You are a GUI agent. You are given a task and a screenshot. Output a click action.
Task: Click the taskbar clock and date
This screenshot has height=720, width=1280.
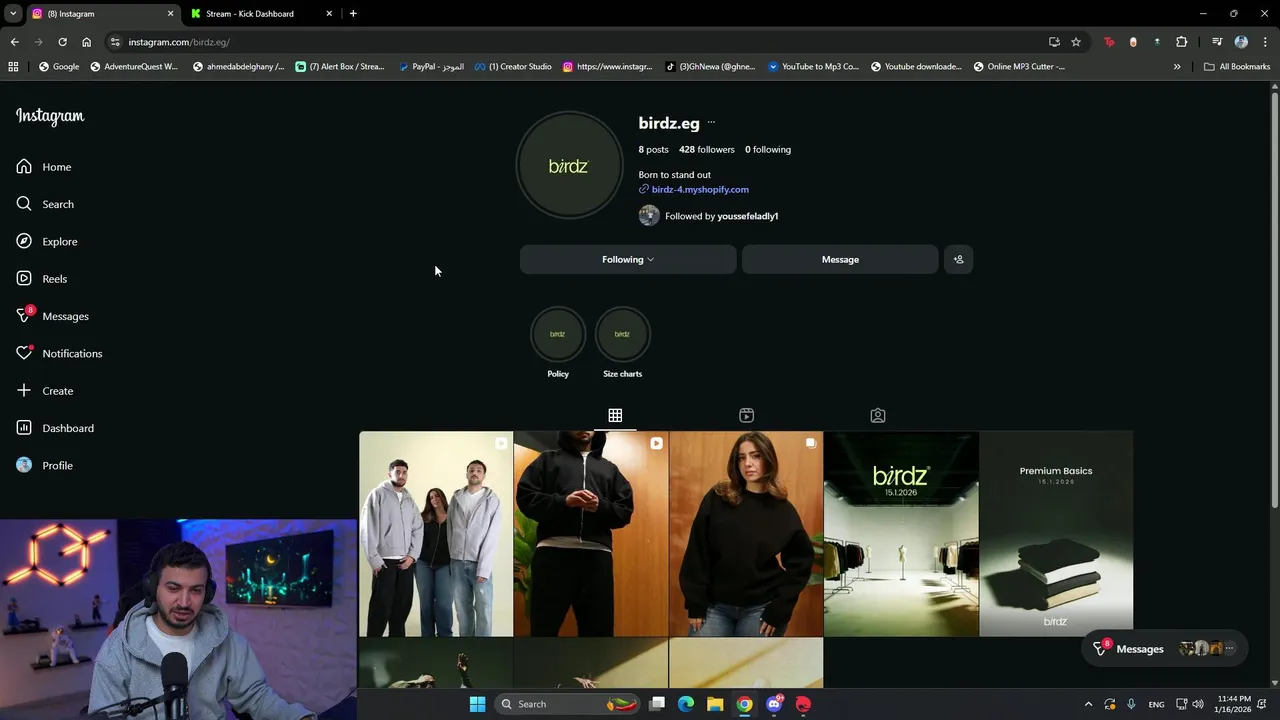[1234, 704]
